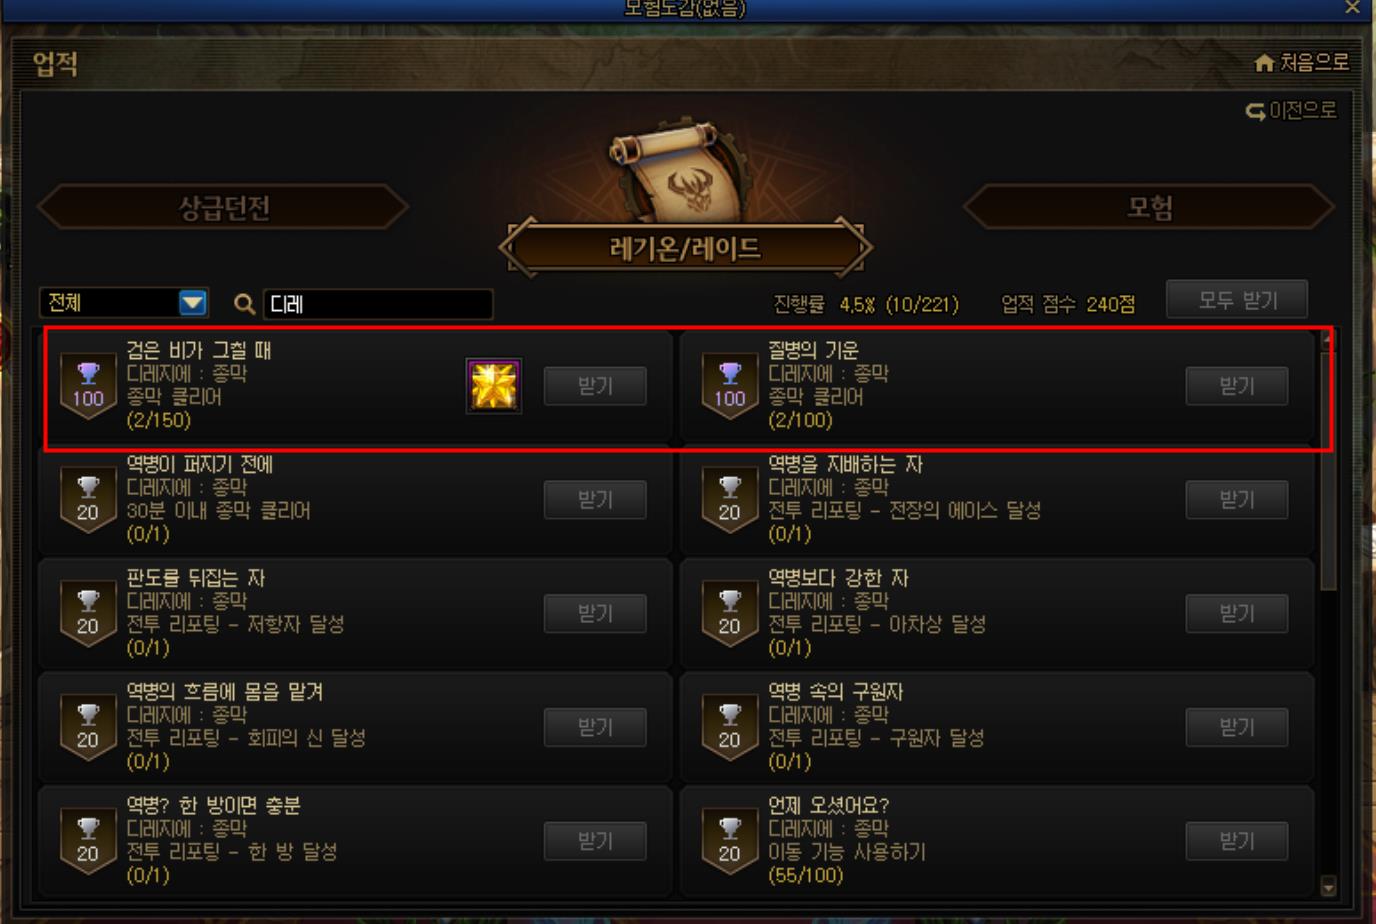This screenshot has width=1376, height=924.
Task: Switch to the 상급던전 category tab
Action: coord(223,207)
